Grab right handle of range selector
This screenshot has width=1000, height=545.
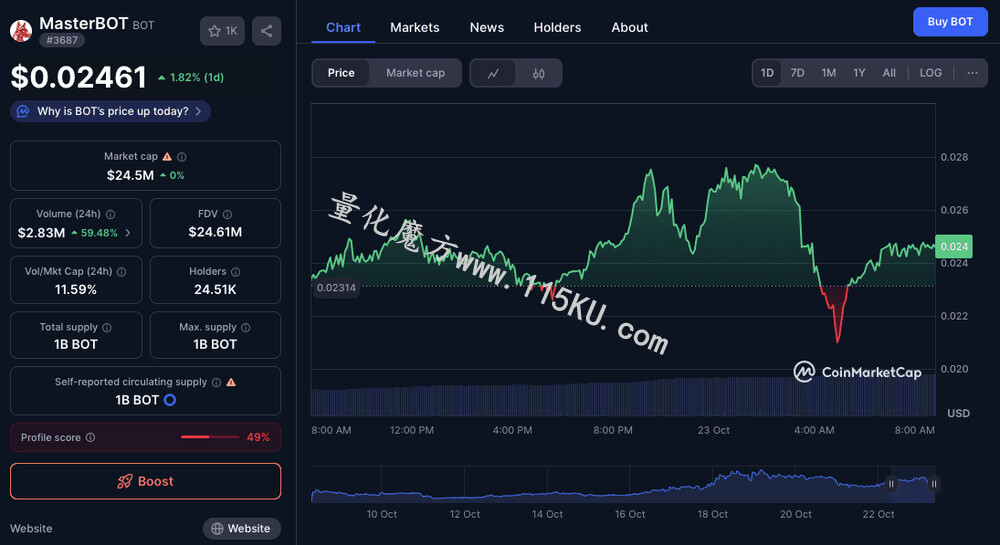[x=934, y=484]
